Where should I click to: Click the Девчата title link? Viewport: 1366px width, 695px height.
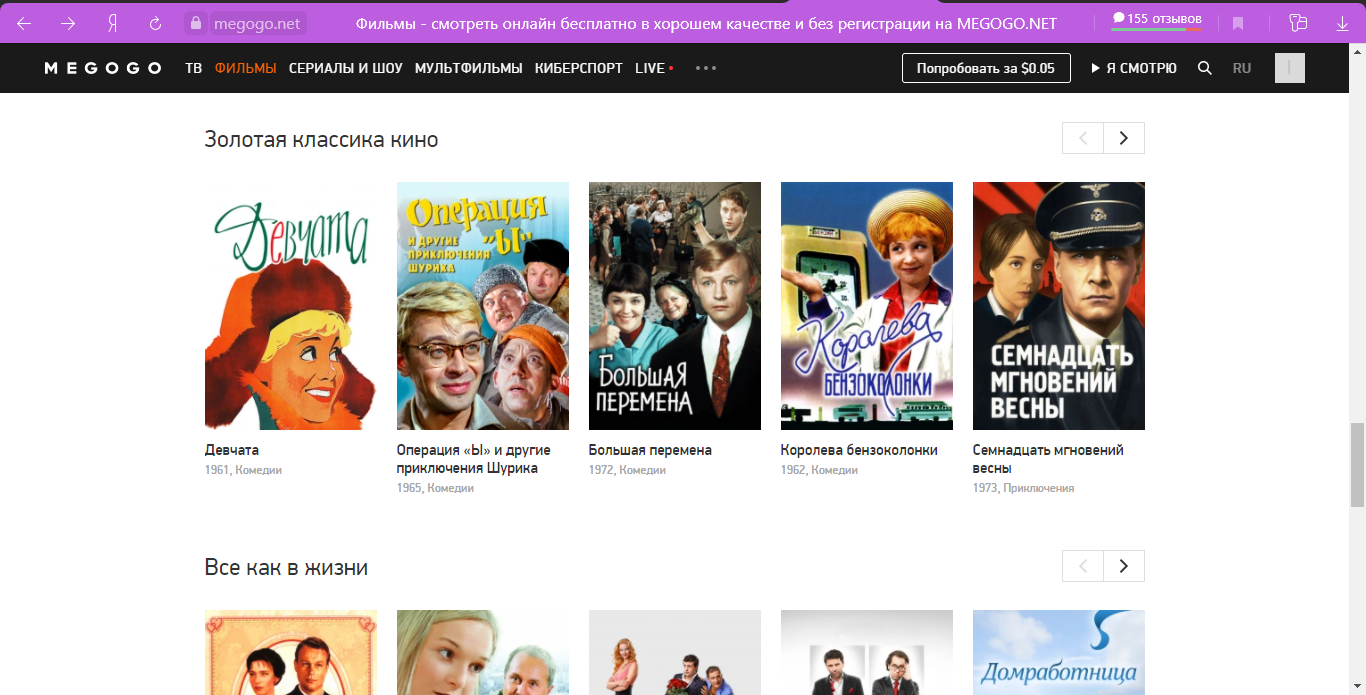232,450
